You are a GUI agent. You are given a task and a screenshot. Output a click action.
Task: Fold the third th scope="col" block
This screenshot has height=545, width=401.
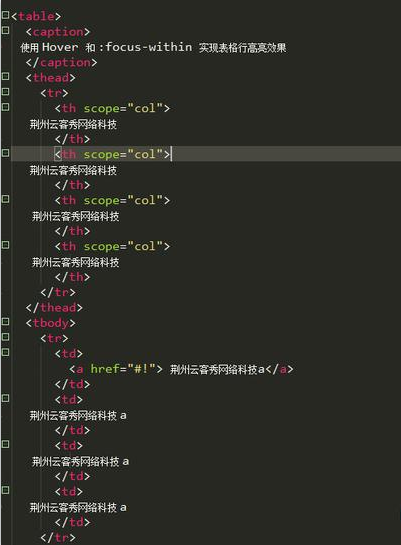coord(5,199)
